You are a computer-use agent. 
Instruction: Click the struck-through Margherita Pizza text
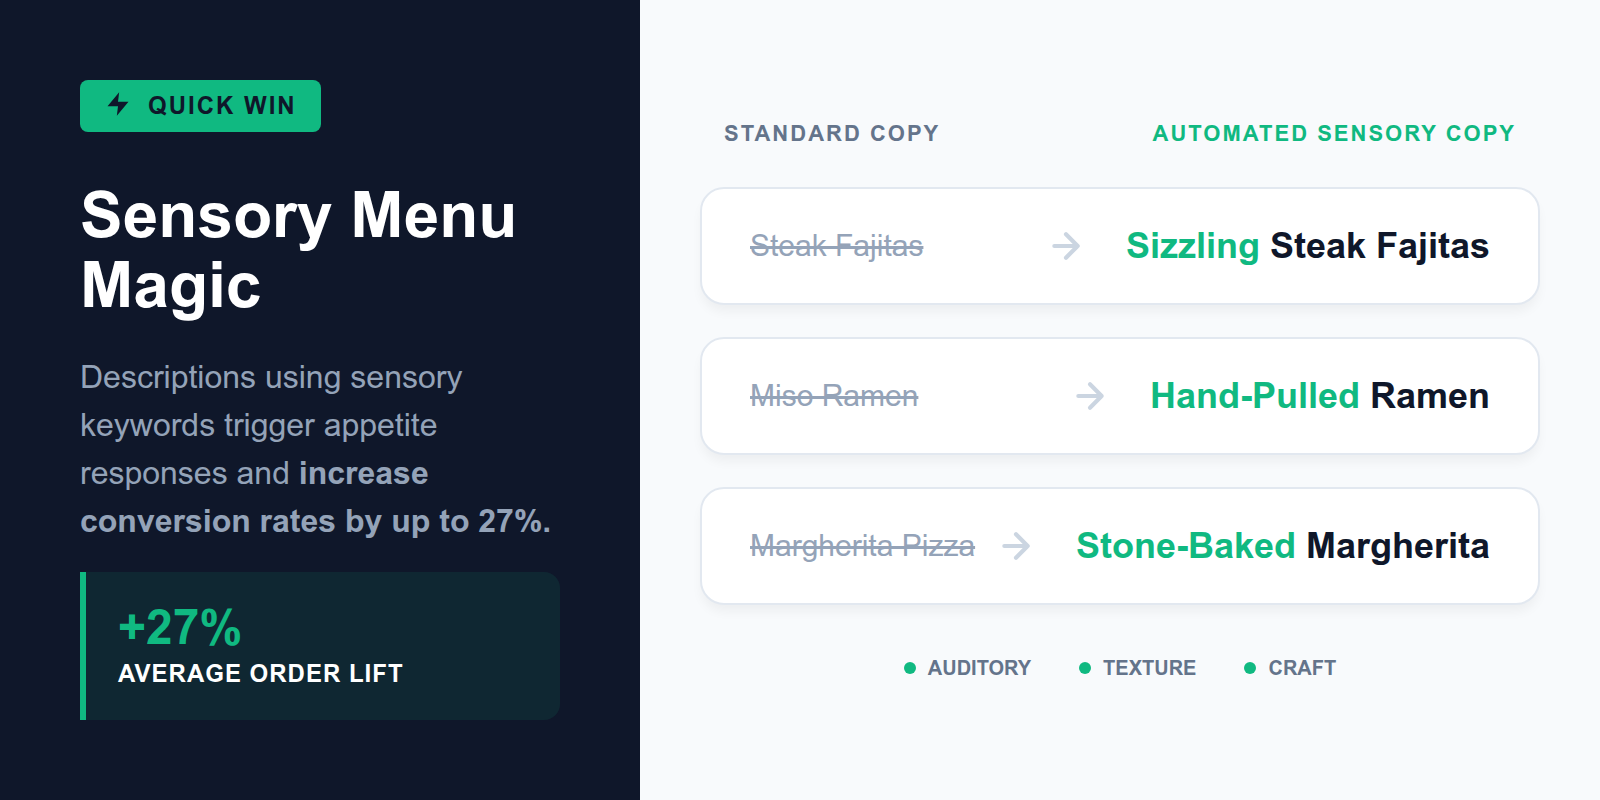(x=862, y=546)
